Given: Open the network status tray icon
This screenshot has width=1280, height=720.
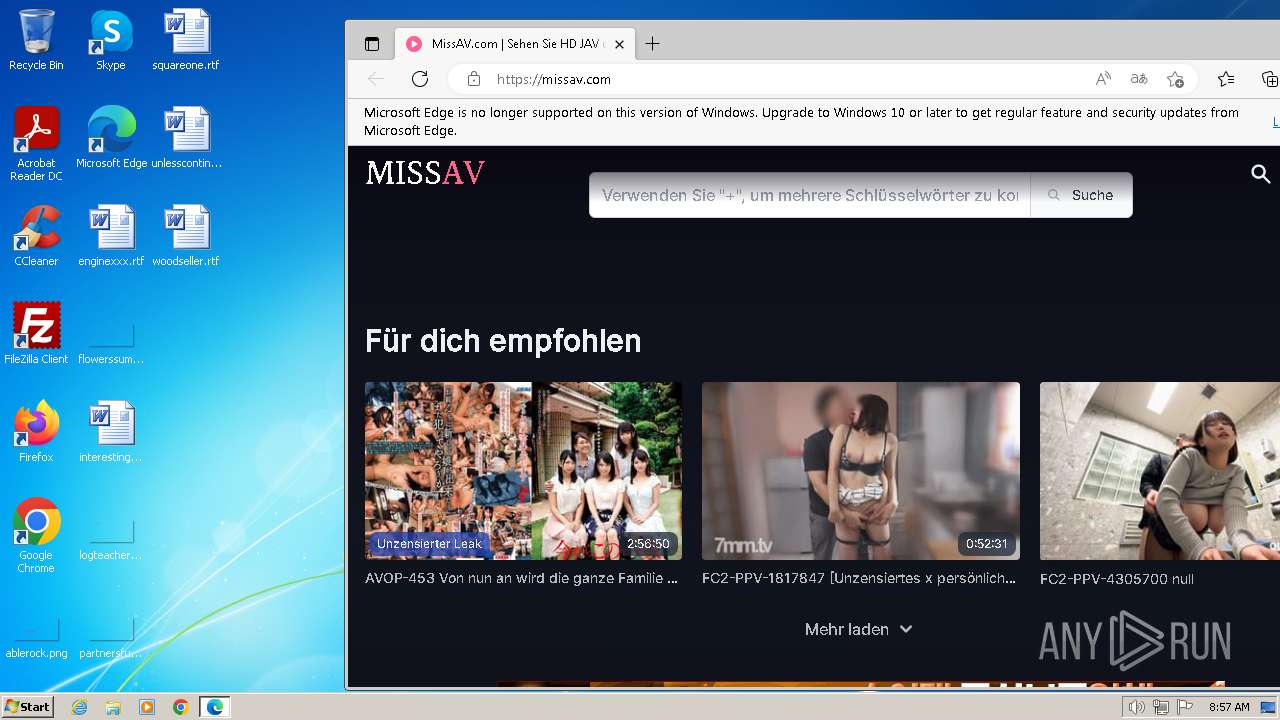Looking at the screenshot, I should [1161, 707].
